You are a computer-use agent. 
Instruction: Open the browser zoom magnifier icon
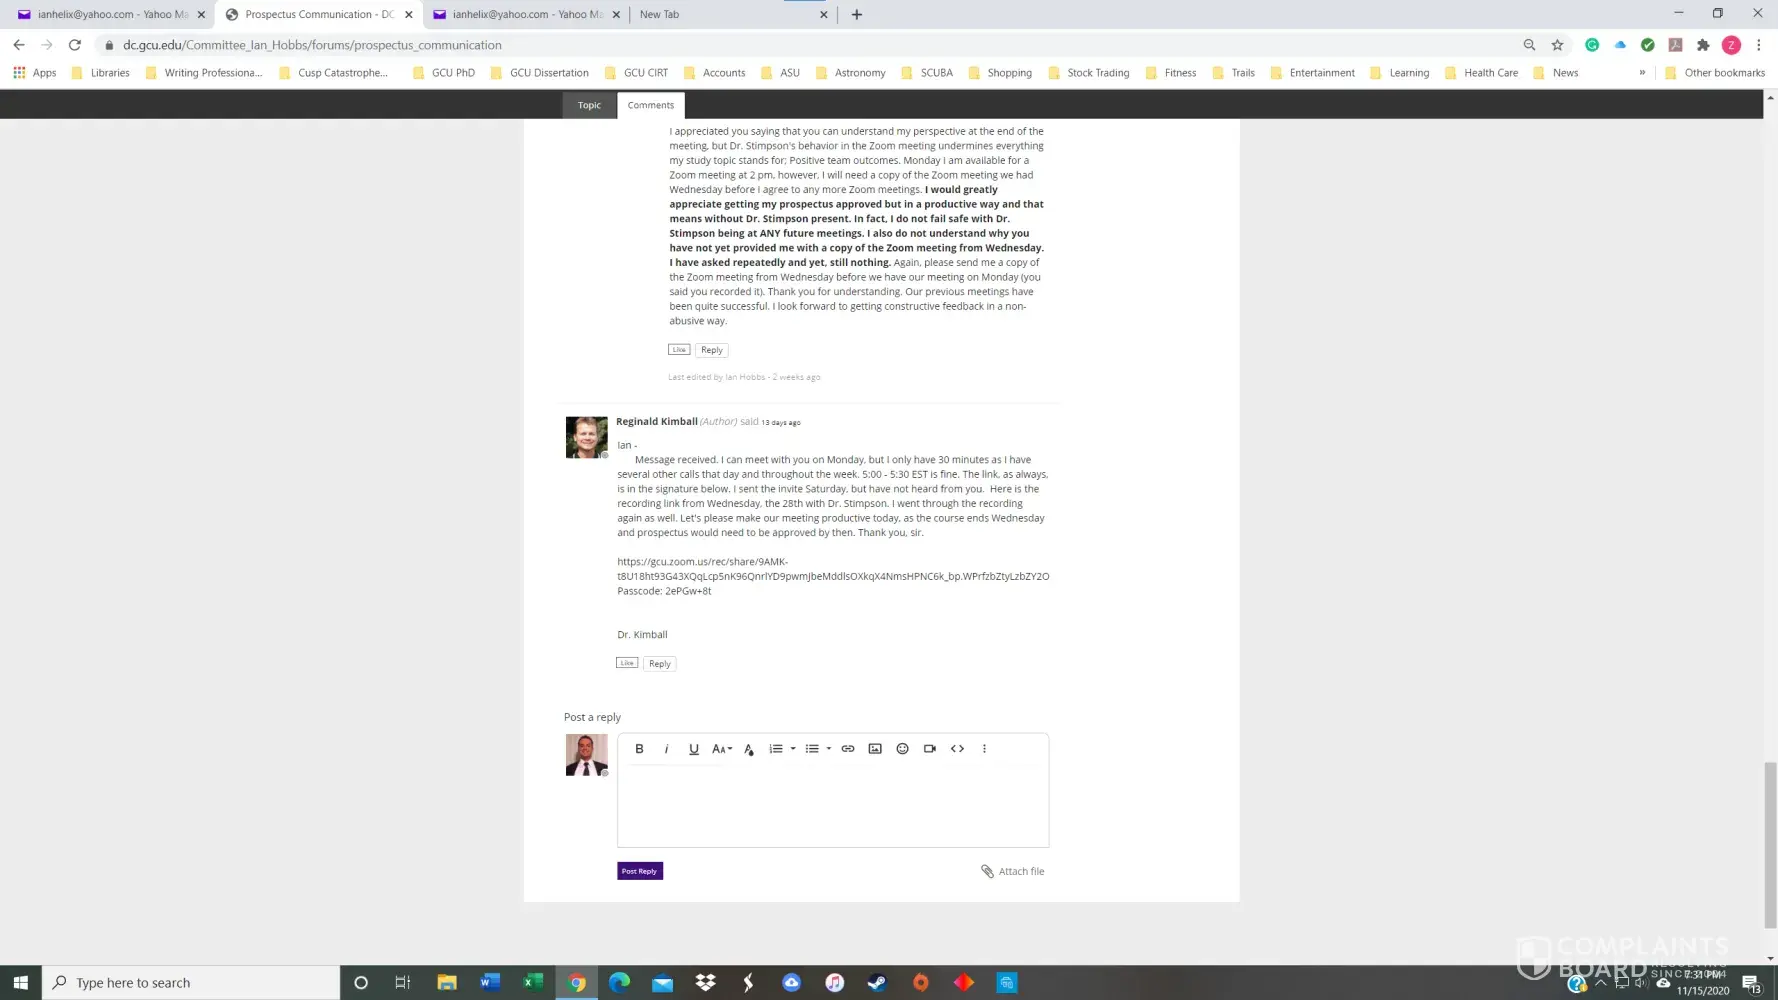tap(1529, 45)
